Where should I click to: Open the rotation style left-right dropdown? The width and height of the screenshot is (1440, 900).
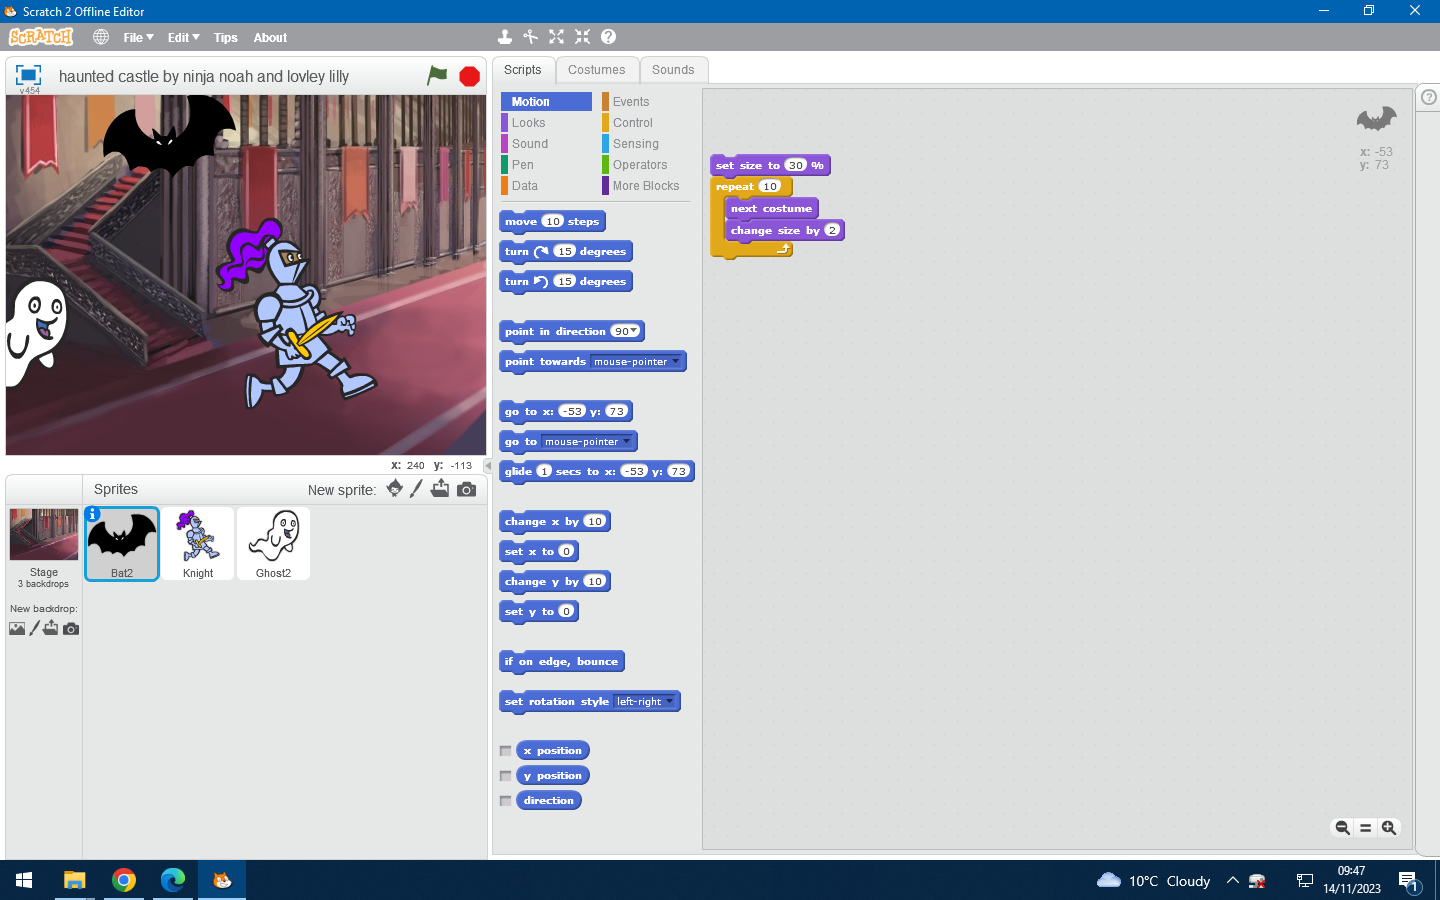click(669, 702)
